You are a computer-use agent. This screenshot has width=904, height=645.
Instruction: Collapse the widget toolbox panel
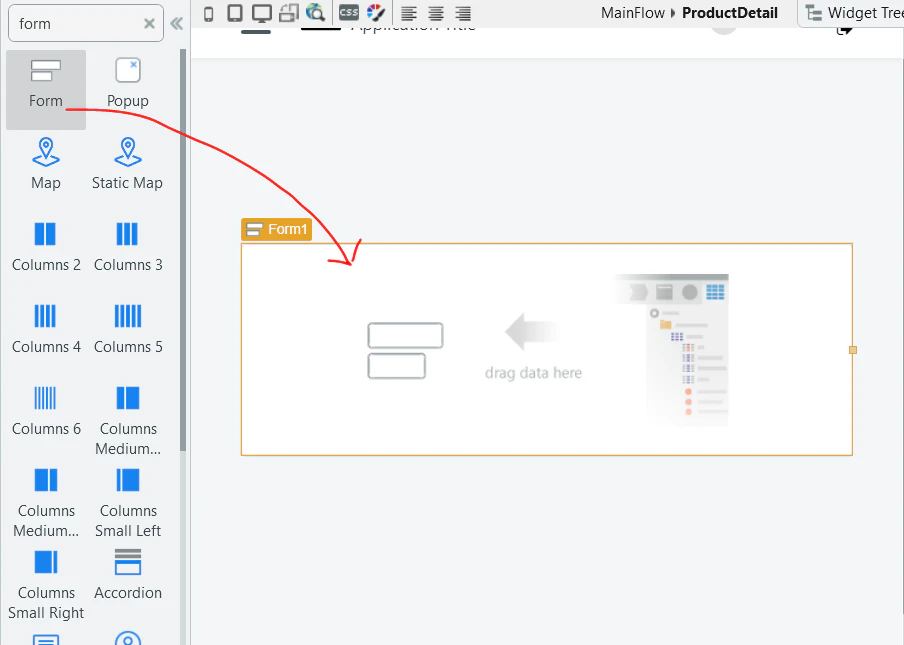pos(177,24)
